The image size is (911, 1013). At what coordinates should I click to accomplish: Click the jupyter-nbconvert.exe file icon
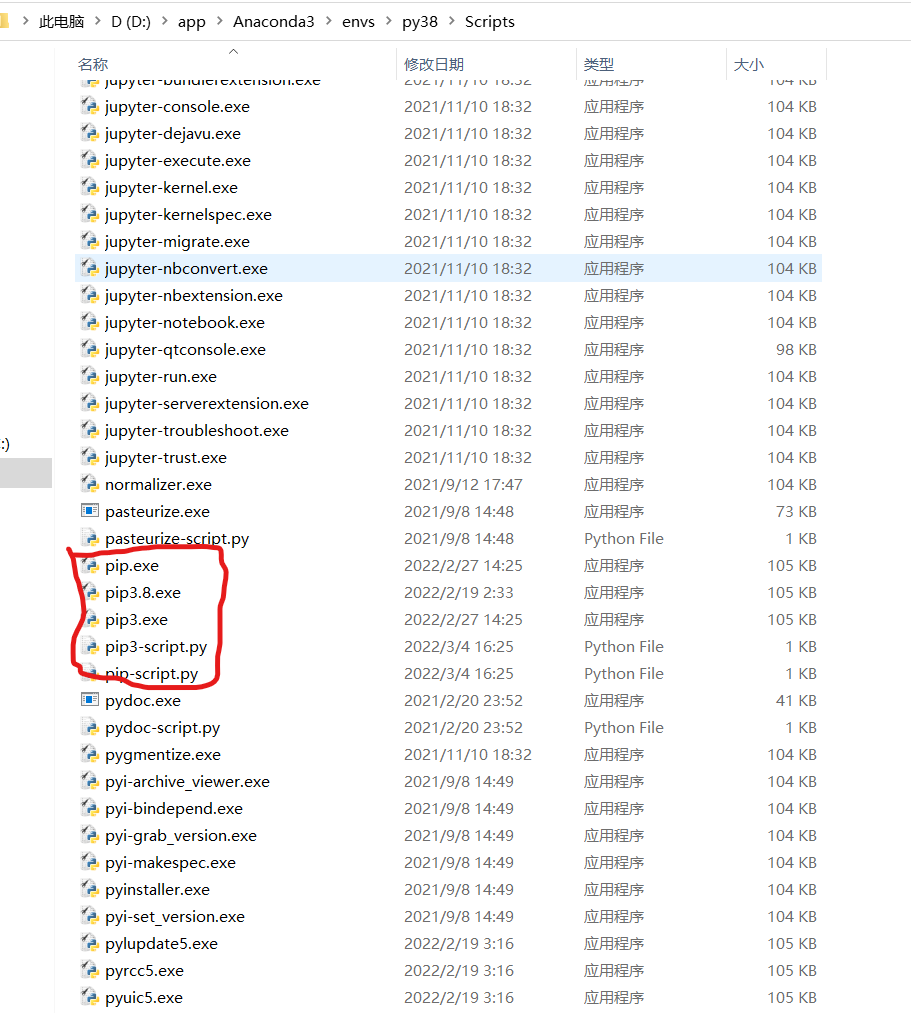point(90,268)
